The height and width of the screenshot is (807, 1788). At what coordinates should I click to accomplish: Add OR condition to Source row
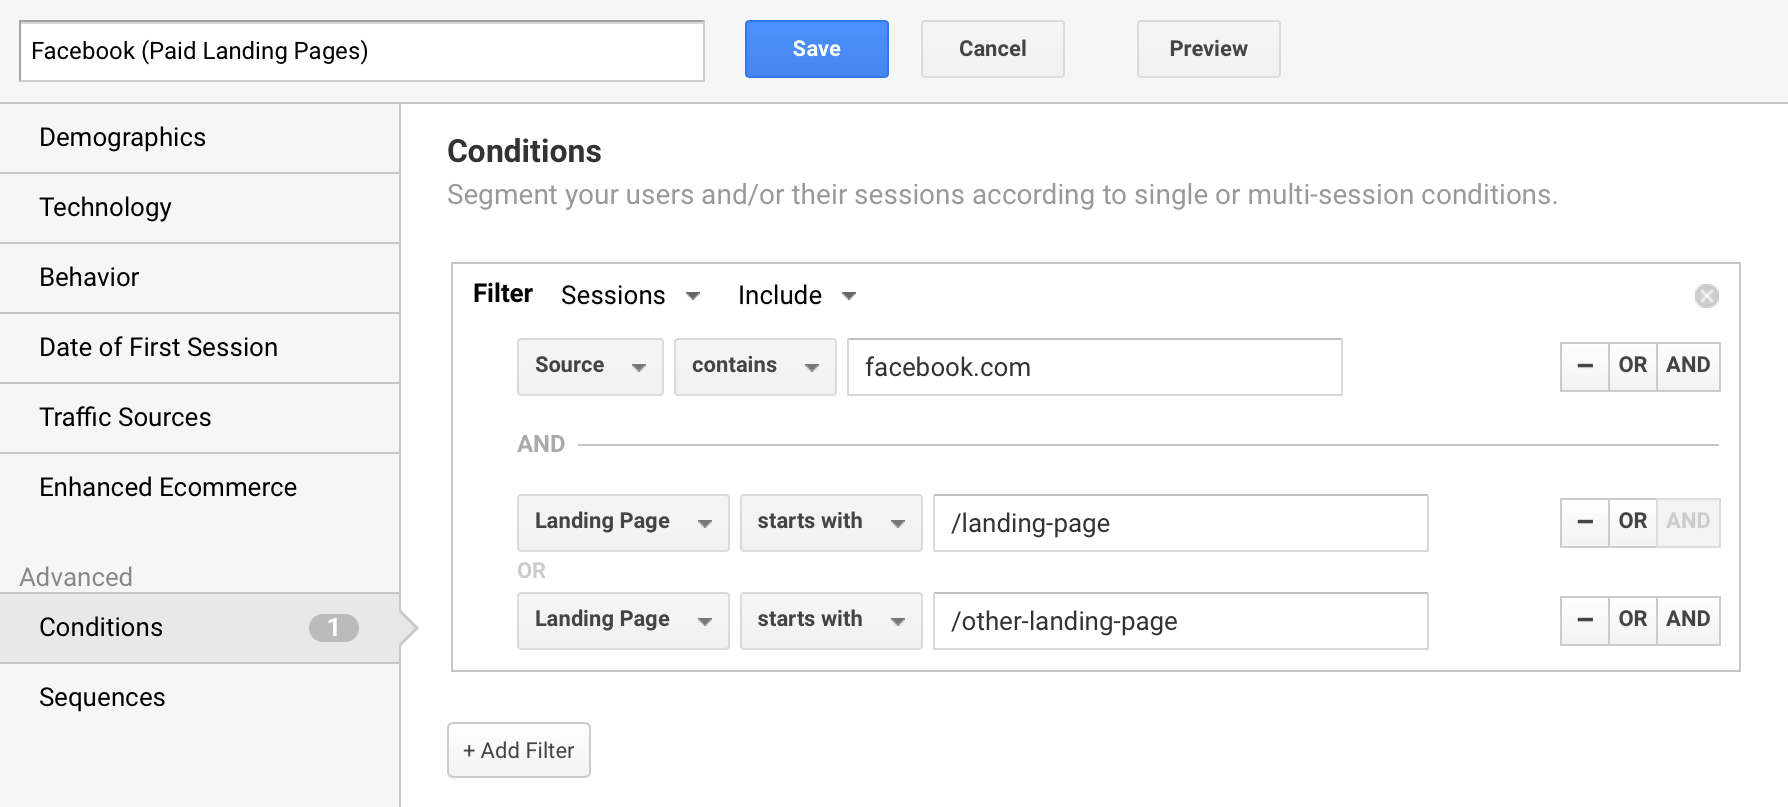click(1632, 366)
